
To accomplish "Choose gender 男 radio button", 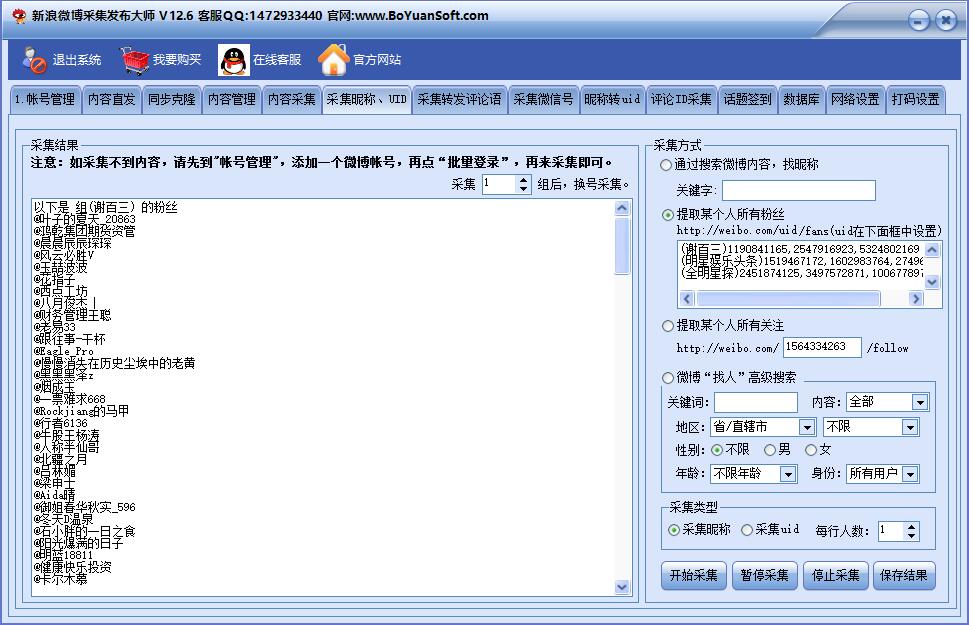I will coord(770,450).
